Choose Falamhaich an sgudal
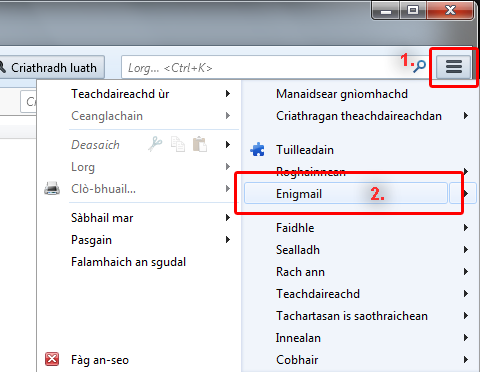This screenshot has height=372, width=480. [x=128, y=262]
